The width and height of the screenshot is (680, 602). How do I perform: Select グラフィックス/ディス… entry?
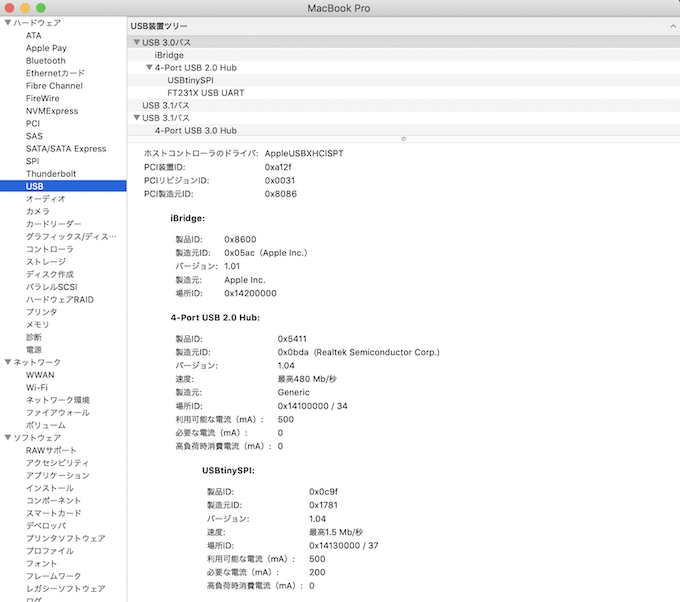[x=71, y=237]
